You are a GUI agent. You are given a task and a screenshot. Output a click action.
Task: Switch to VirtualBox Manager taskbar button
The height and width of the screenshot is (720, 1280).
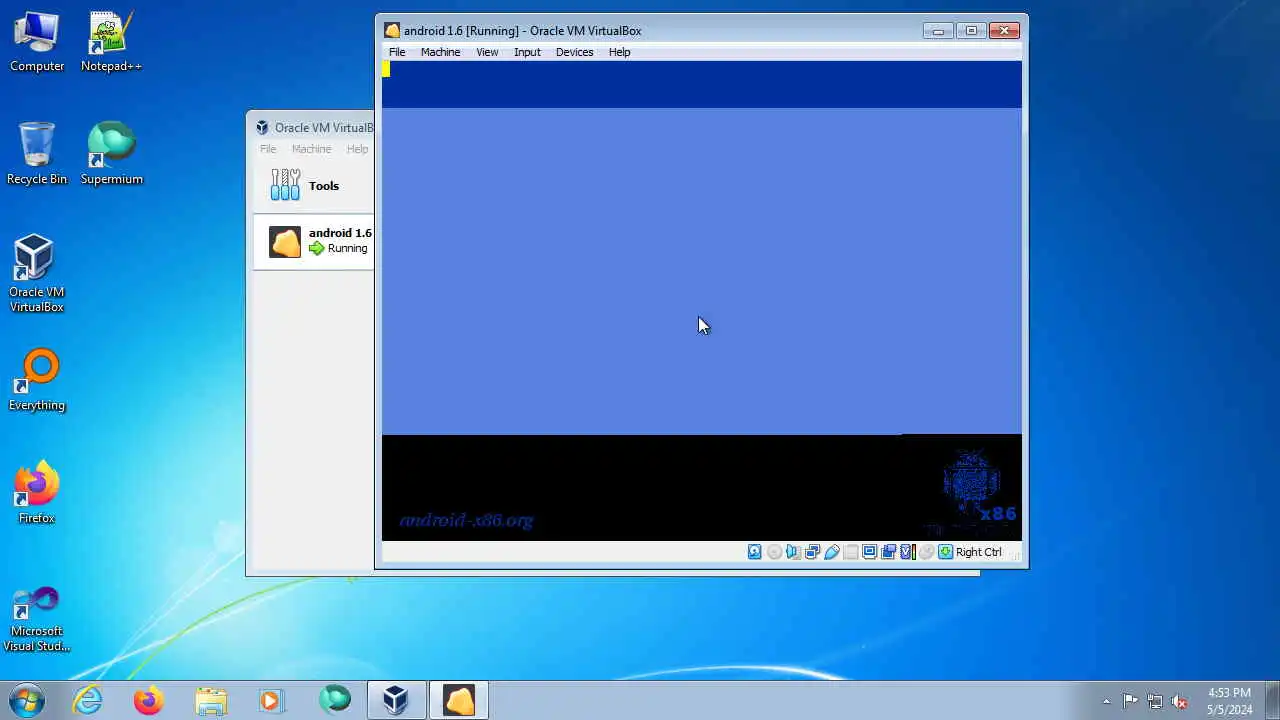(x=396, y=700)
